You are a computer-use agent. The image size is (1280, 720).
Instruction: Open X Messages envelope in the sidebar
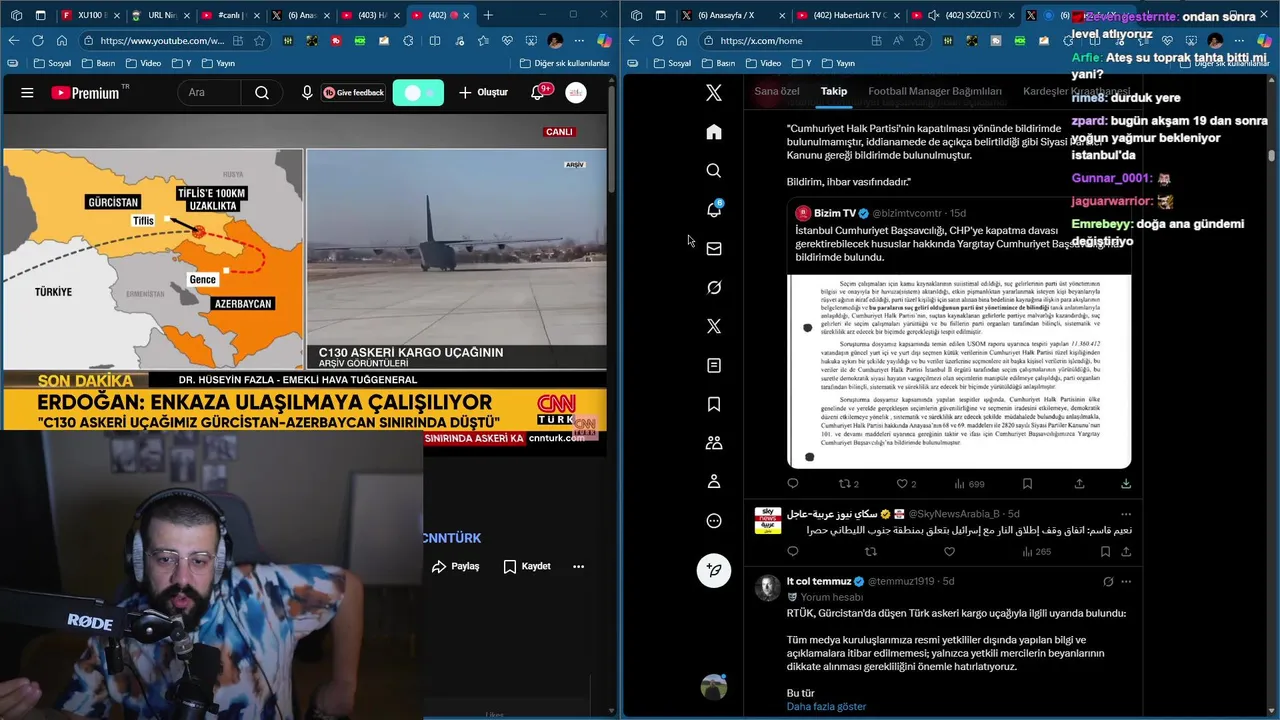pos(714,248)
